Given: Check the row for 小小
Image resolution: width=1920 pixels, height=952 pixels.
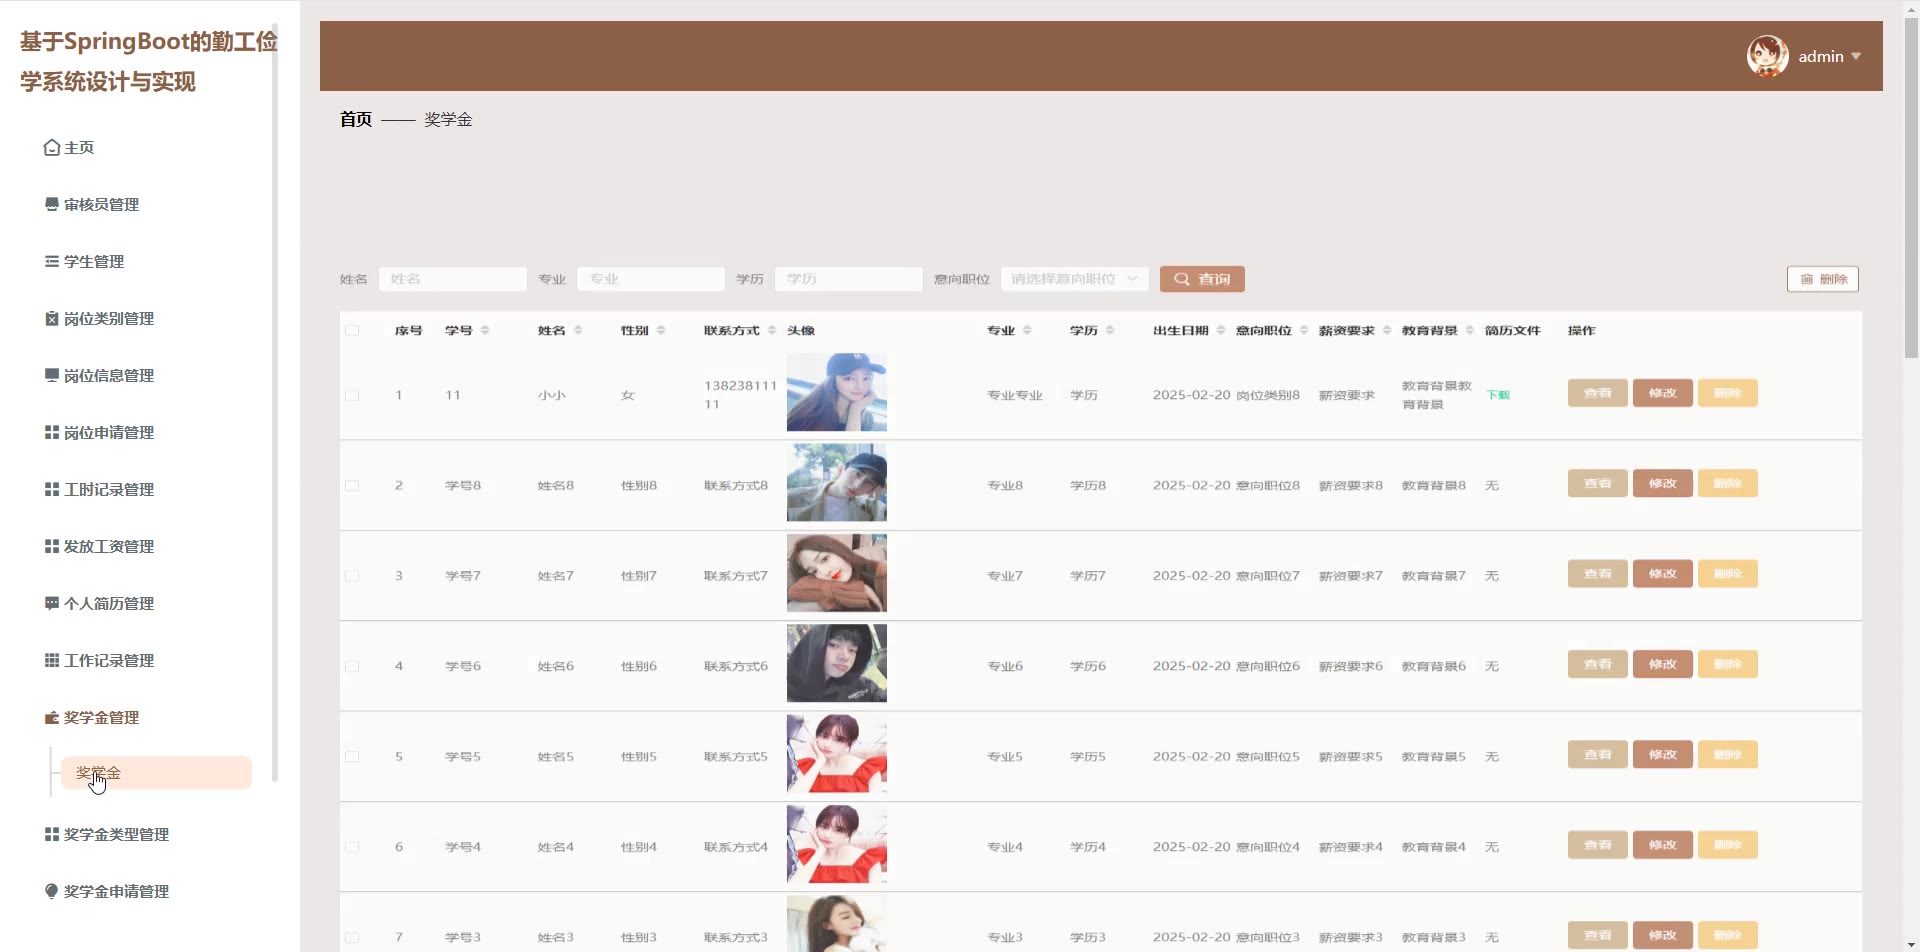Looking at the screenshot, I should (x=352, y=395).
